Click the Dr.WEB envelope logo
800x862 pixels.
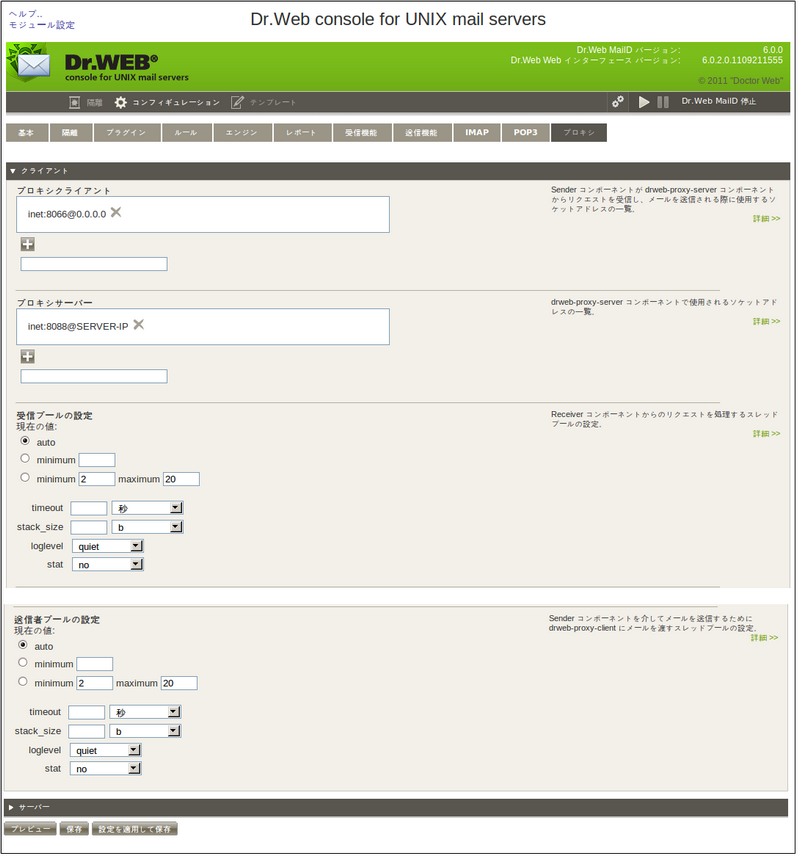[x=30, y=65]
